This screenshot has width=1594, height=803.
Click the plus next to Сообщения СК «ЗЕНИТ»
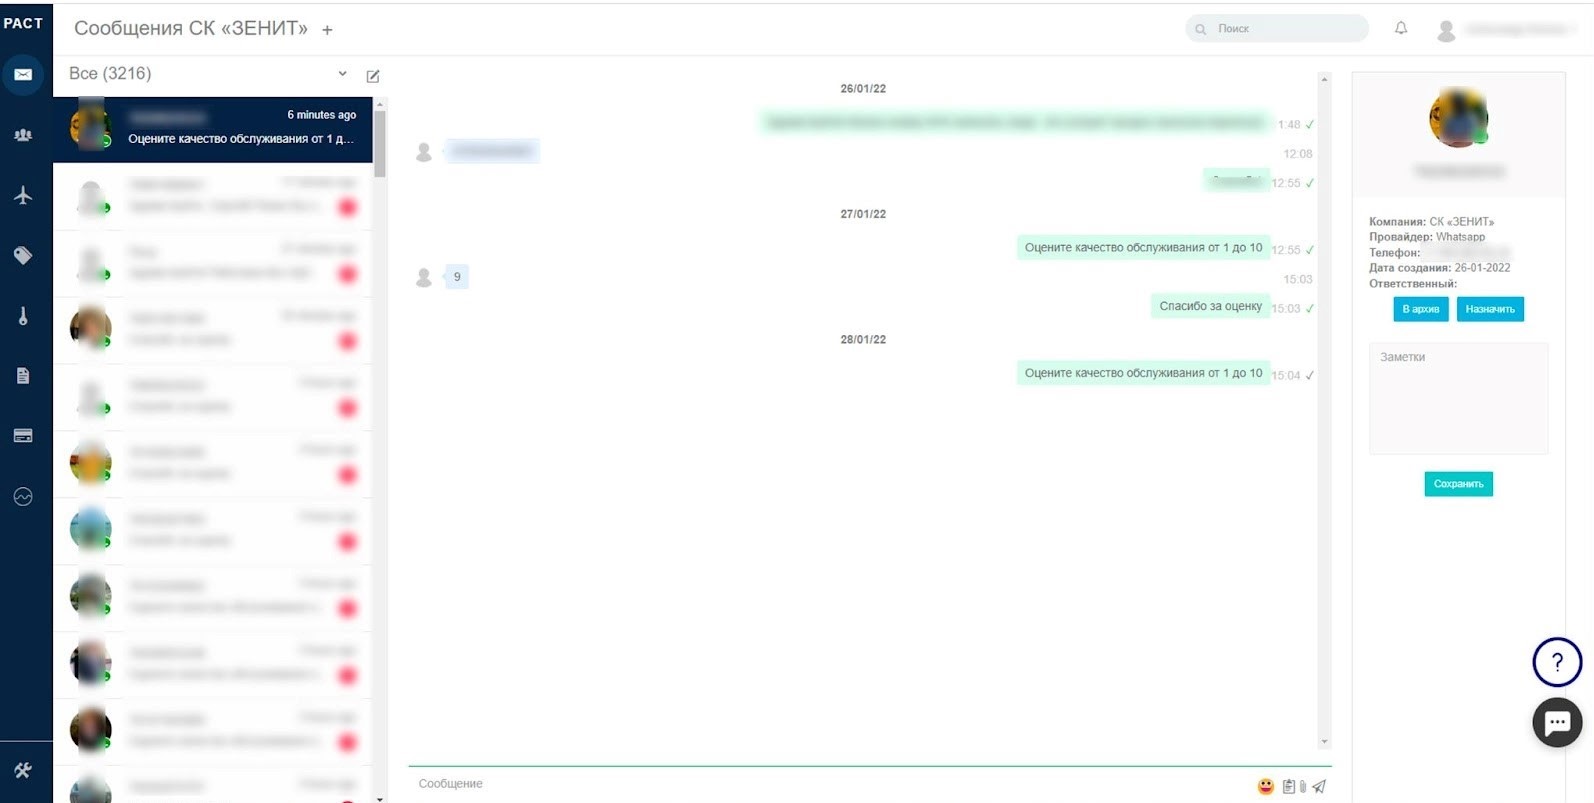pos(327,30)
